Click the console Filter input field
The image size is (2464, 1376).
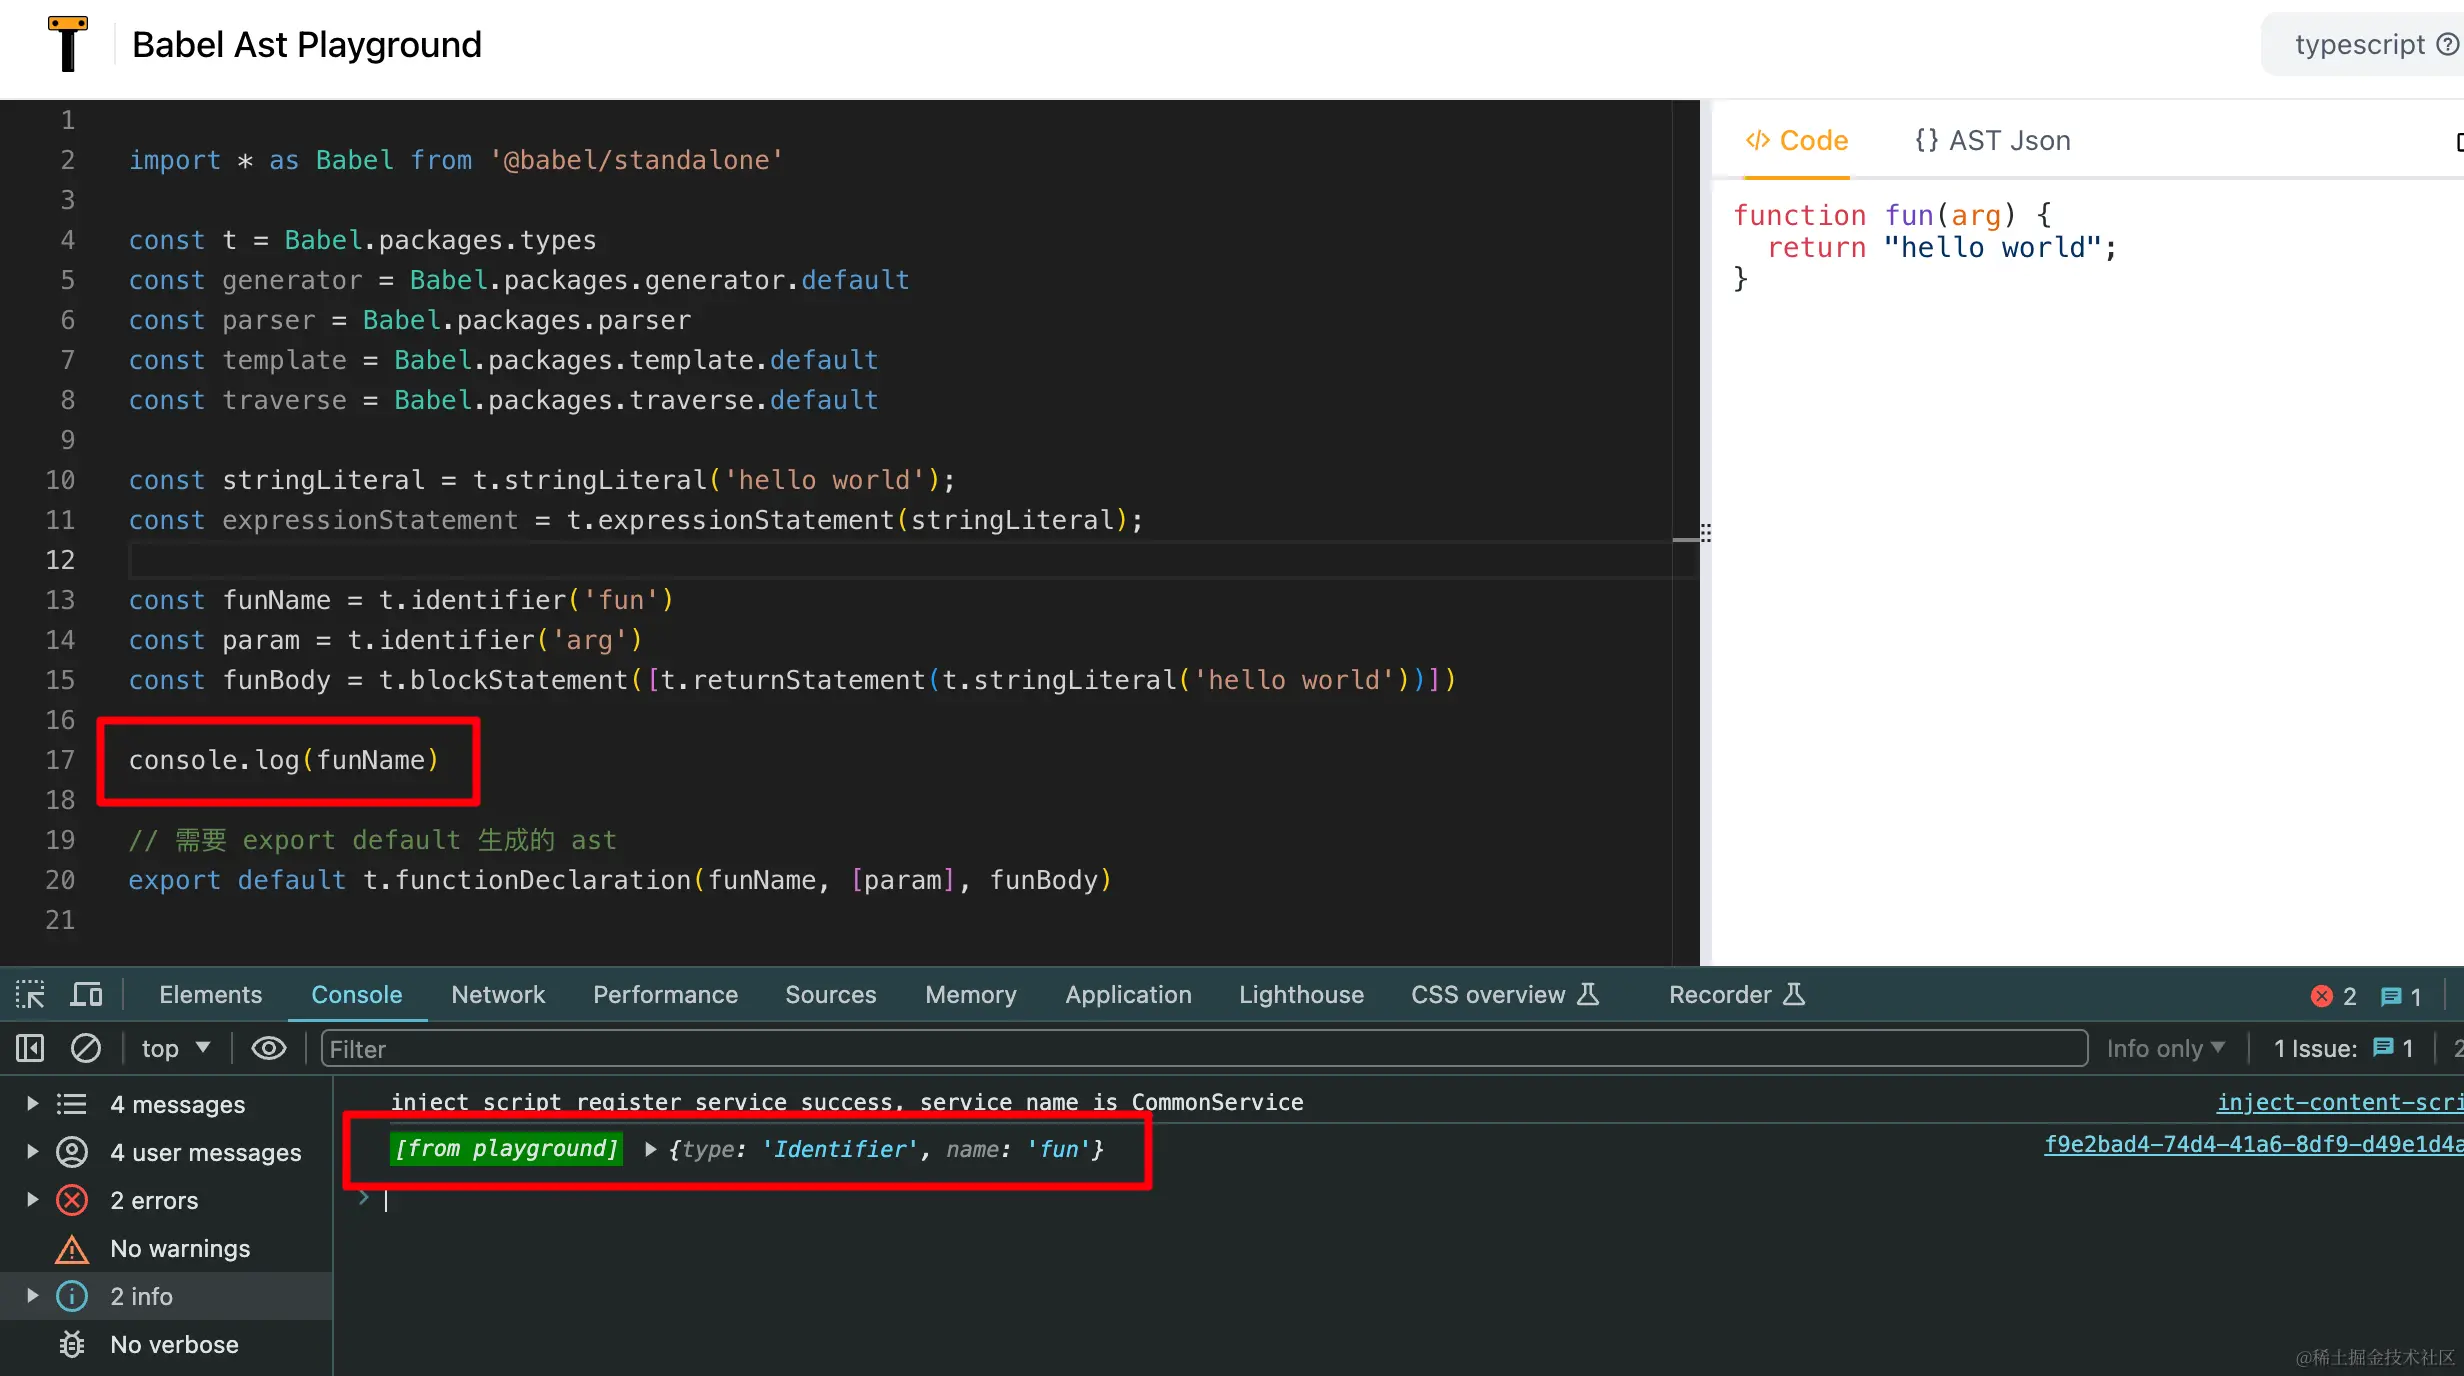(1200, 1048)
